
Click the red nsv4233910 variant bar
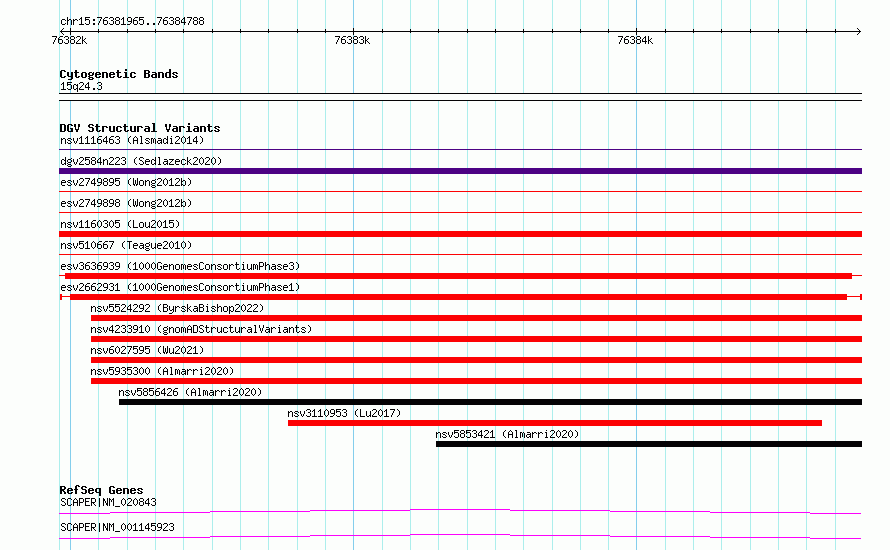476,339
